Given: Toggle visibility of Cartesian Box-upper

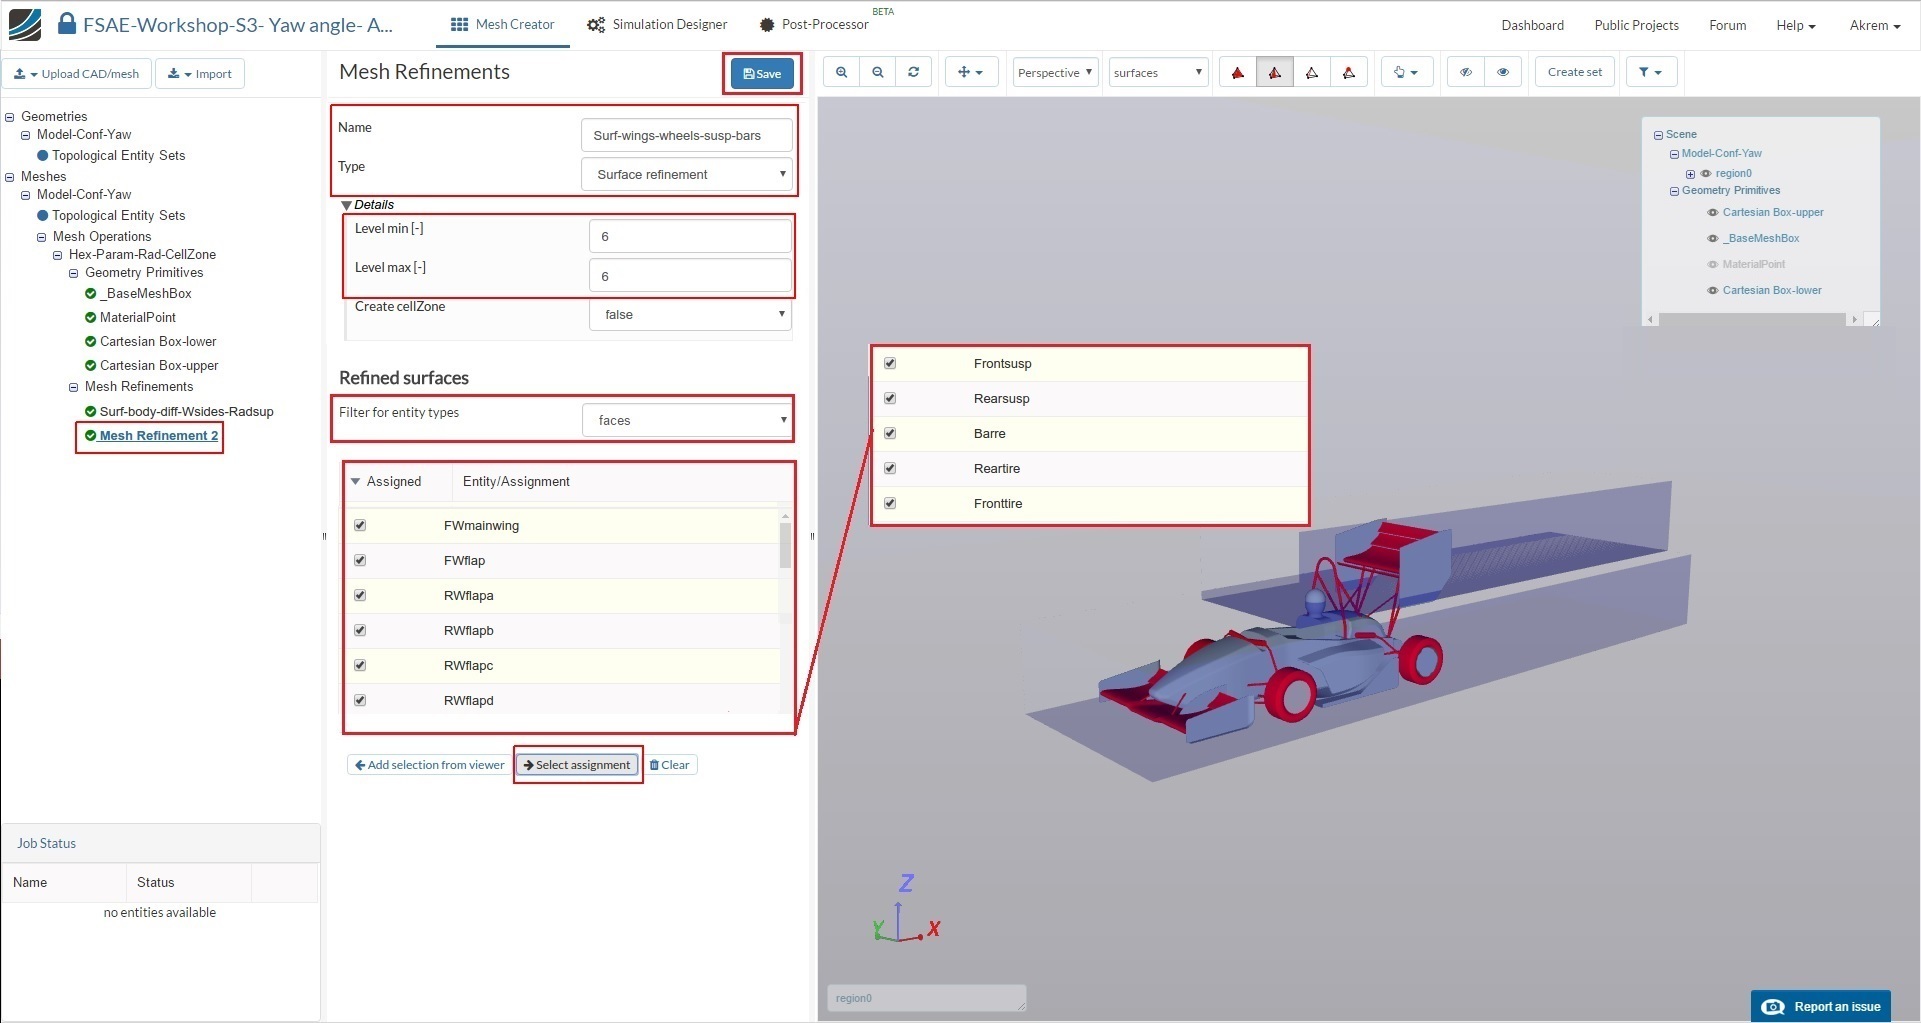Looking at the screenshot, I should (x=1712, y=212).
